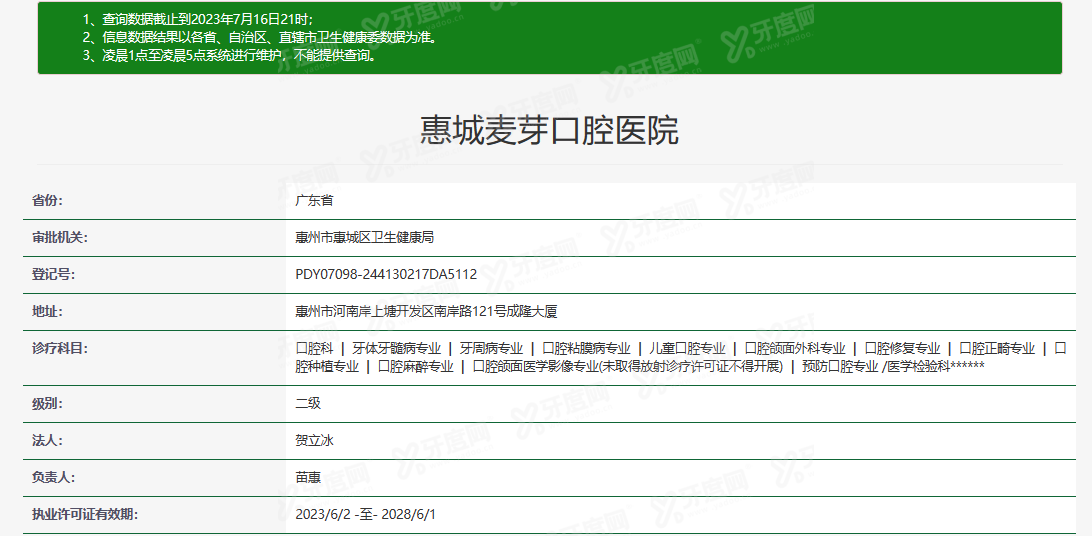Click 口腔颌面医学影像专业 text

(536, 366)
